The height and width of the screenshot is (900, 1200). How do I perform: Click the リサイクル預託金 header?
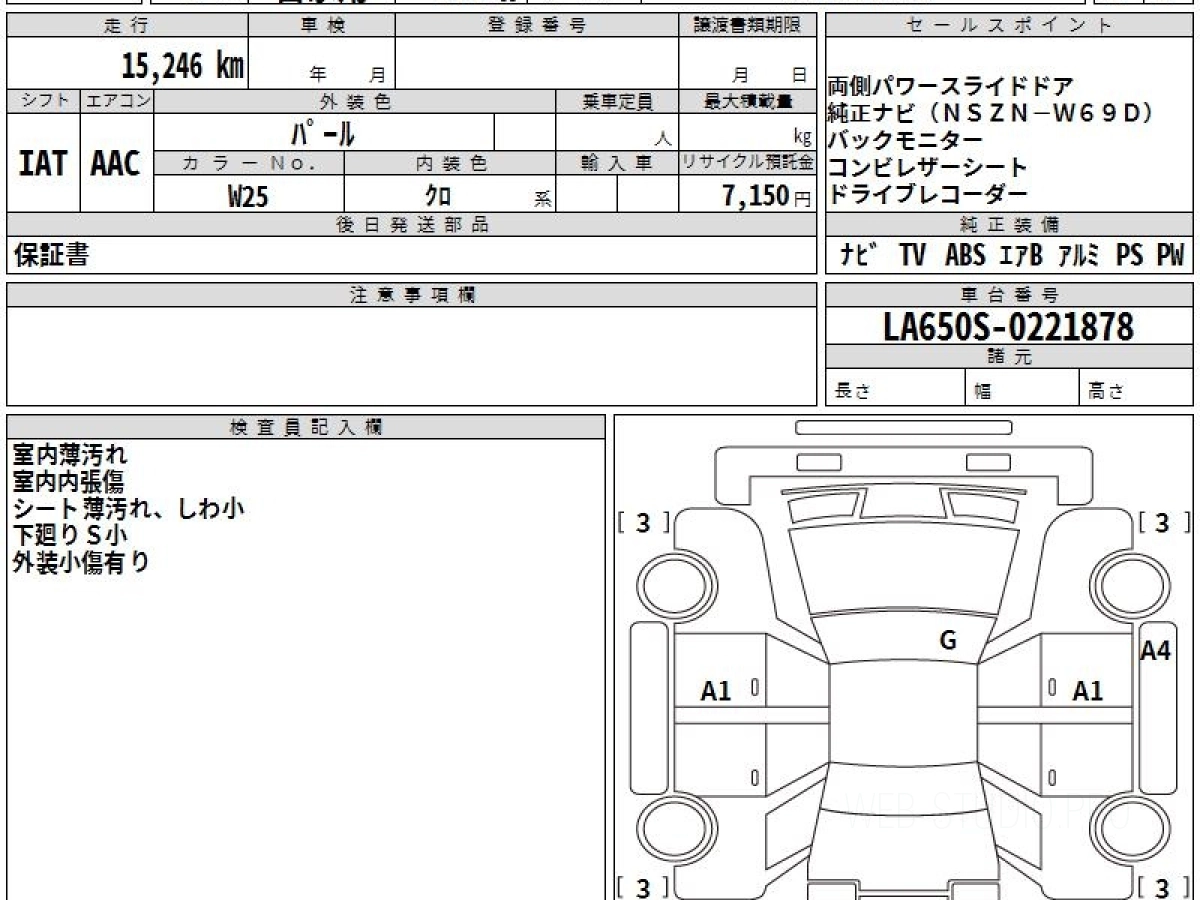[x=748, y=164]
